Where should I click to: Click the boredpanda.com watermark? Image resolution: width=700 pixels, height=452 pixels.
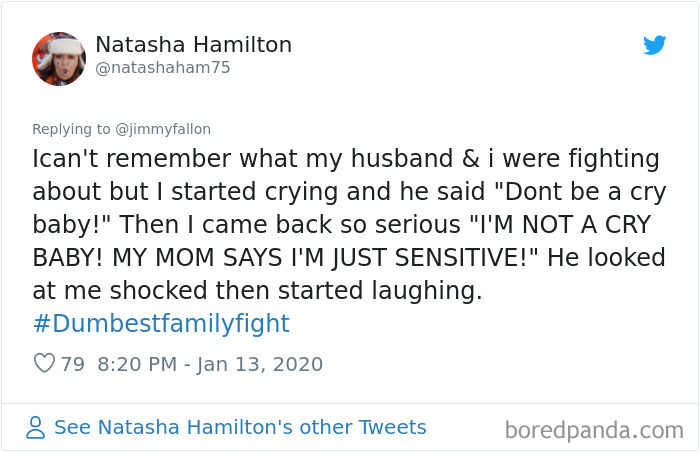[594, 430]
